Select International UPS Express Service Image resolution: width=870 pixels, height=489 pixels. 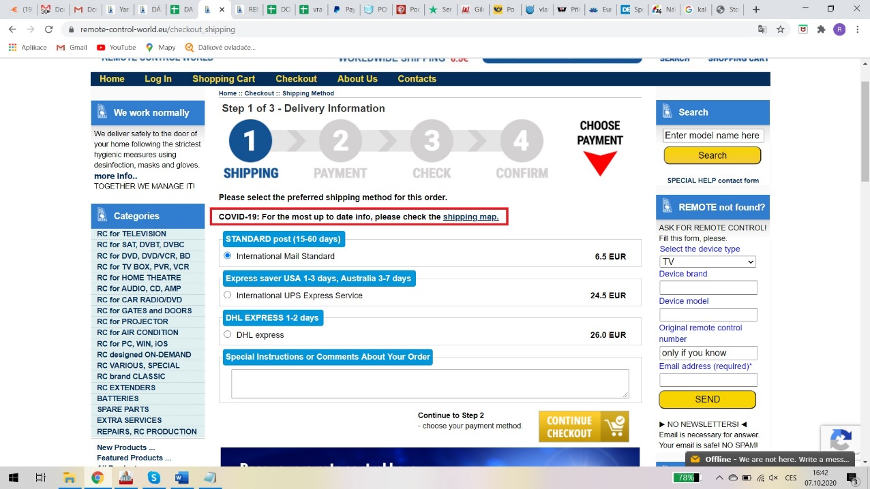click(227, 295)
